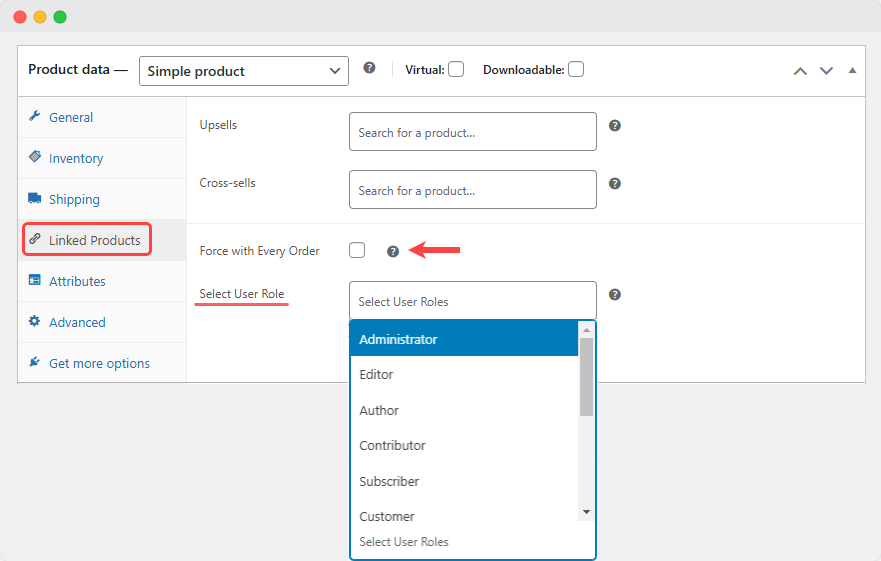The width and height of the screenshot is (881, 561).
Task: Click the help icon beside Cross-sells field
Action: 615,184
